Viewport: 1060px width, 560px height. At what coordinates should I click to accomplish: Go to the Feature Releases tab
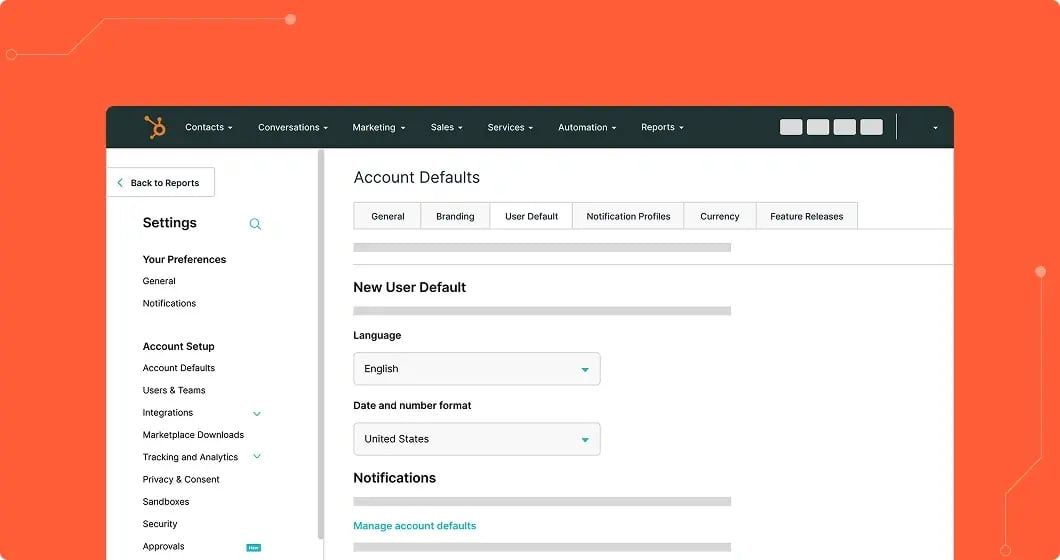pos(806,216)
